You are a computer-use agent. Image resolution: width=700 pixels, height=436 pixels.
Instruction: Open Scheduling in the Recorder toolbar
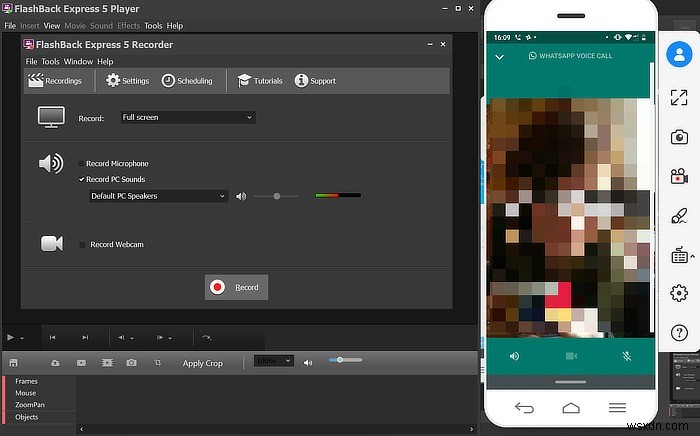(187, 81)
